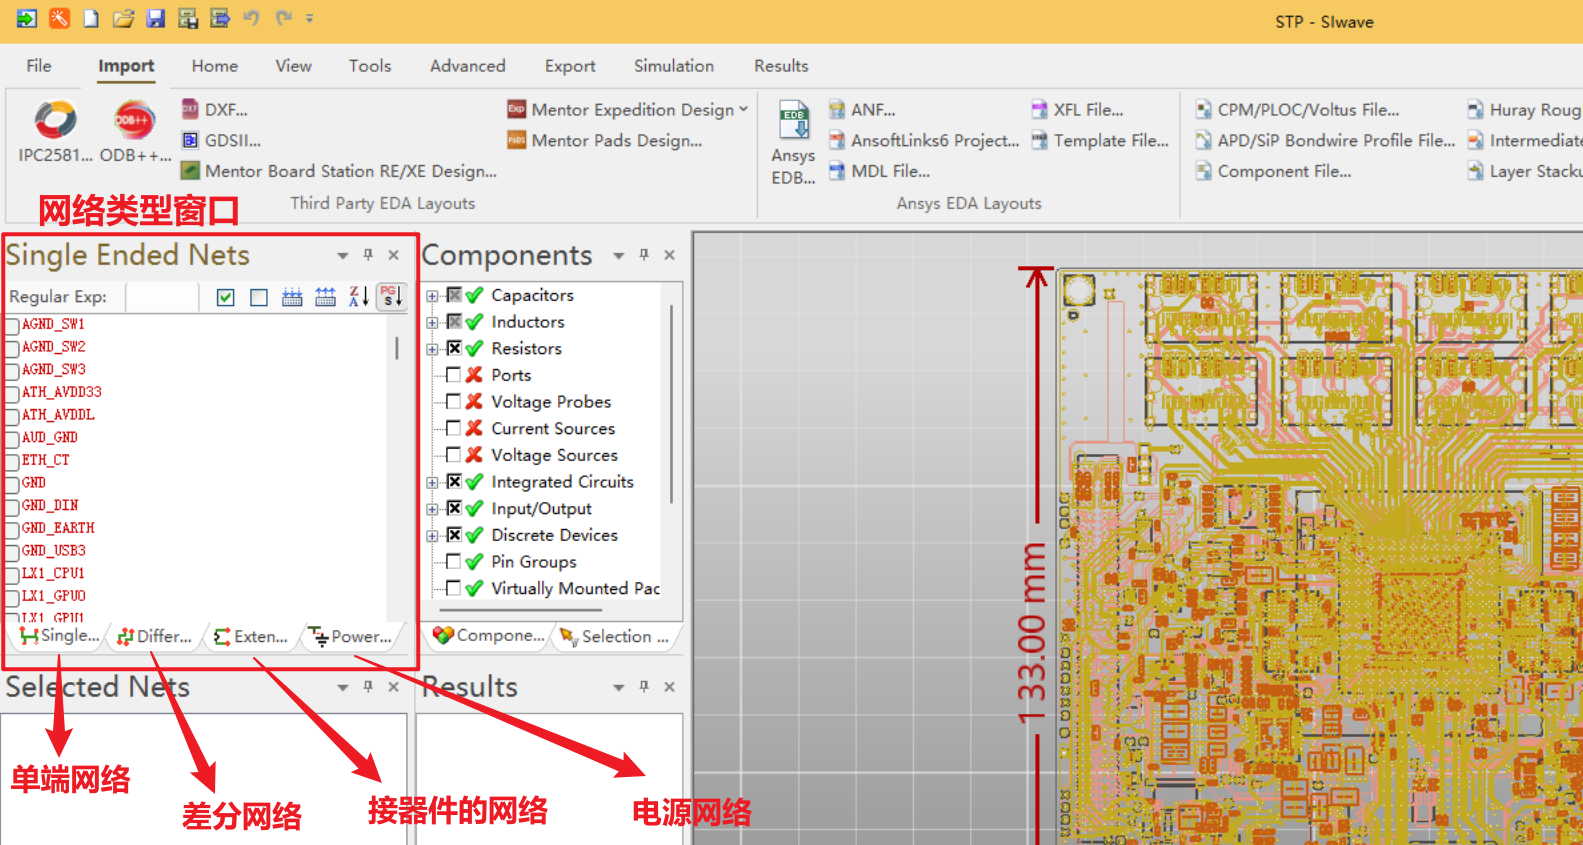Click the Save As icon in title bar

tap(187, 18)
